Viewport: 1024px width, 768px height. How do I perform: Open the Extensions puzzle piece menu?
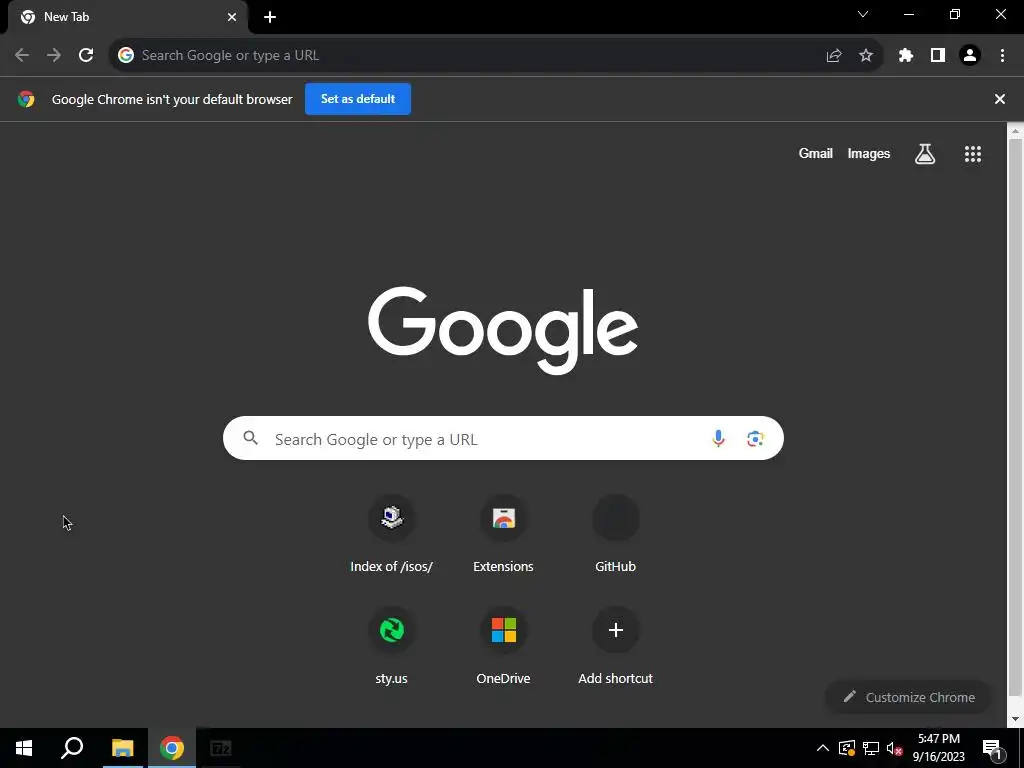(906, 56)
